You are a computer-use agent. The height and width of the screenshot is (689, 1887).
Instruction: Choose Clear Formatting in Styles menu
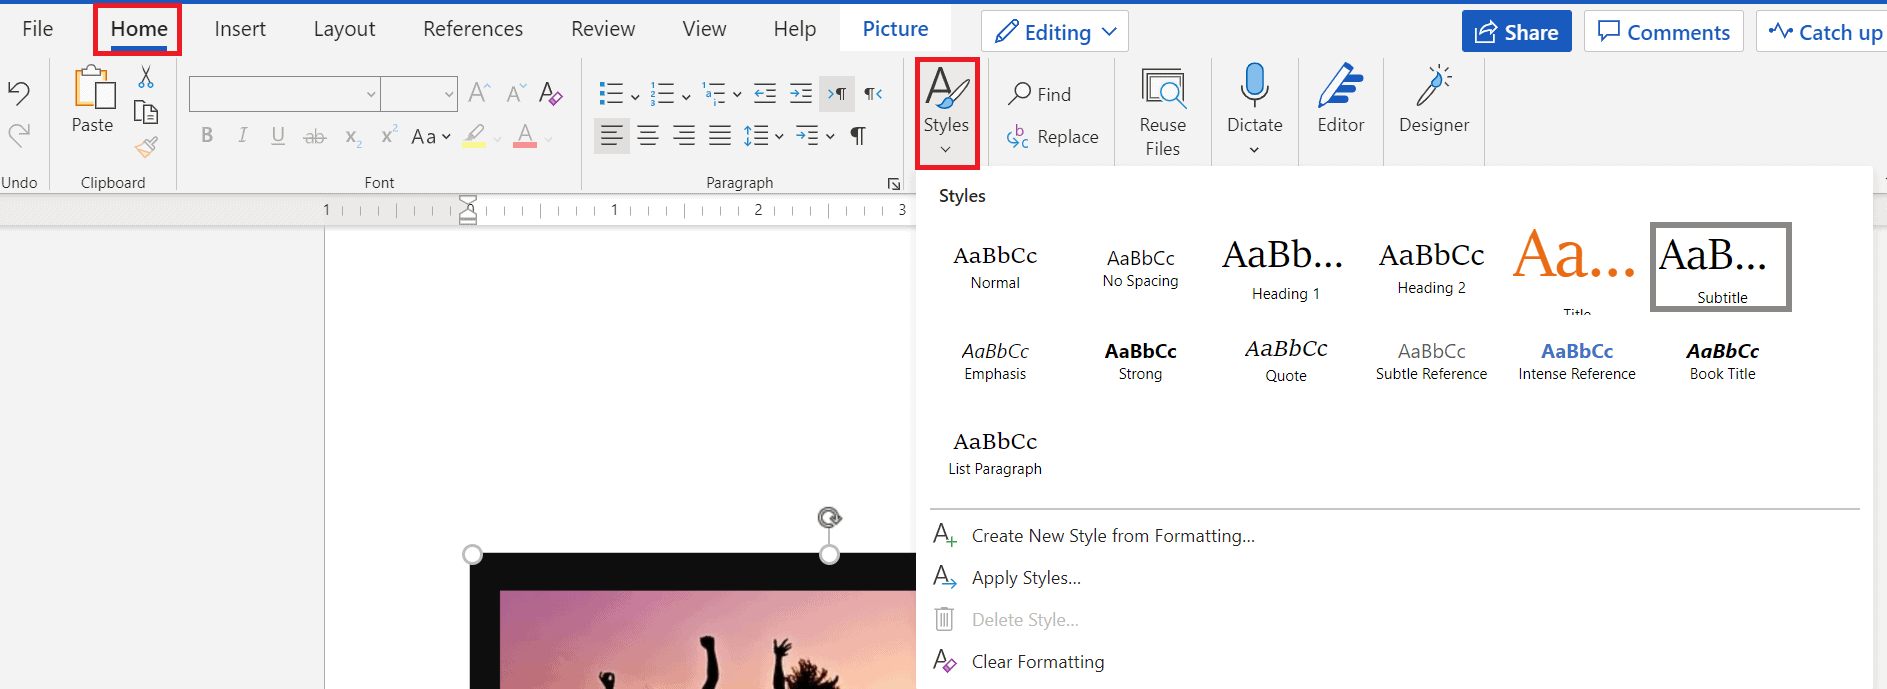pyautogui.click(x=1019, y=662)
